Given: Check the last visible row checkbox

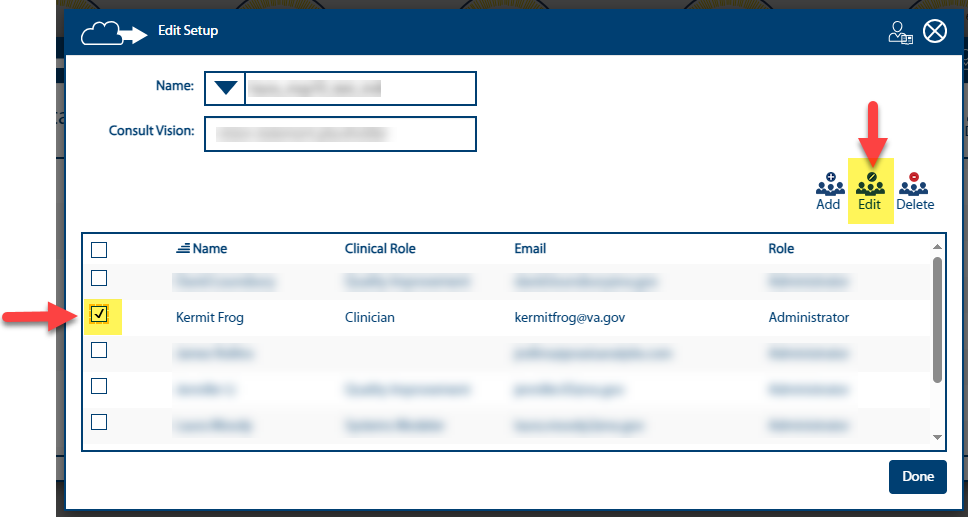Looking at the screenshot, I should click(x=99, y=422).
